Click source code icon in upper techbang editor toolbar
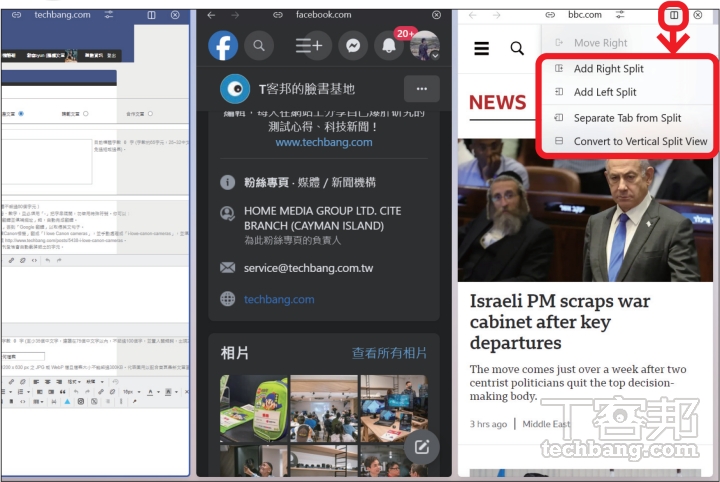 pos(34,260)
